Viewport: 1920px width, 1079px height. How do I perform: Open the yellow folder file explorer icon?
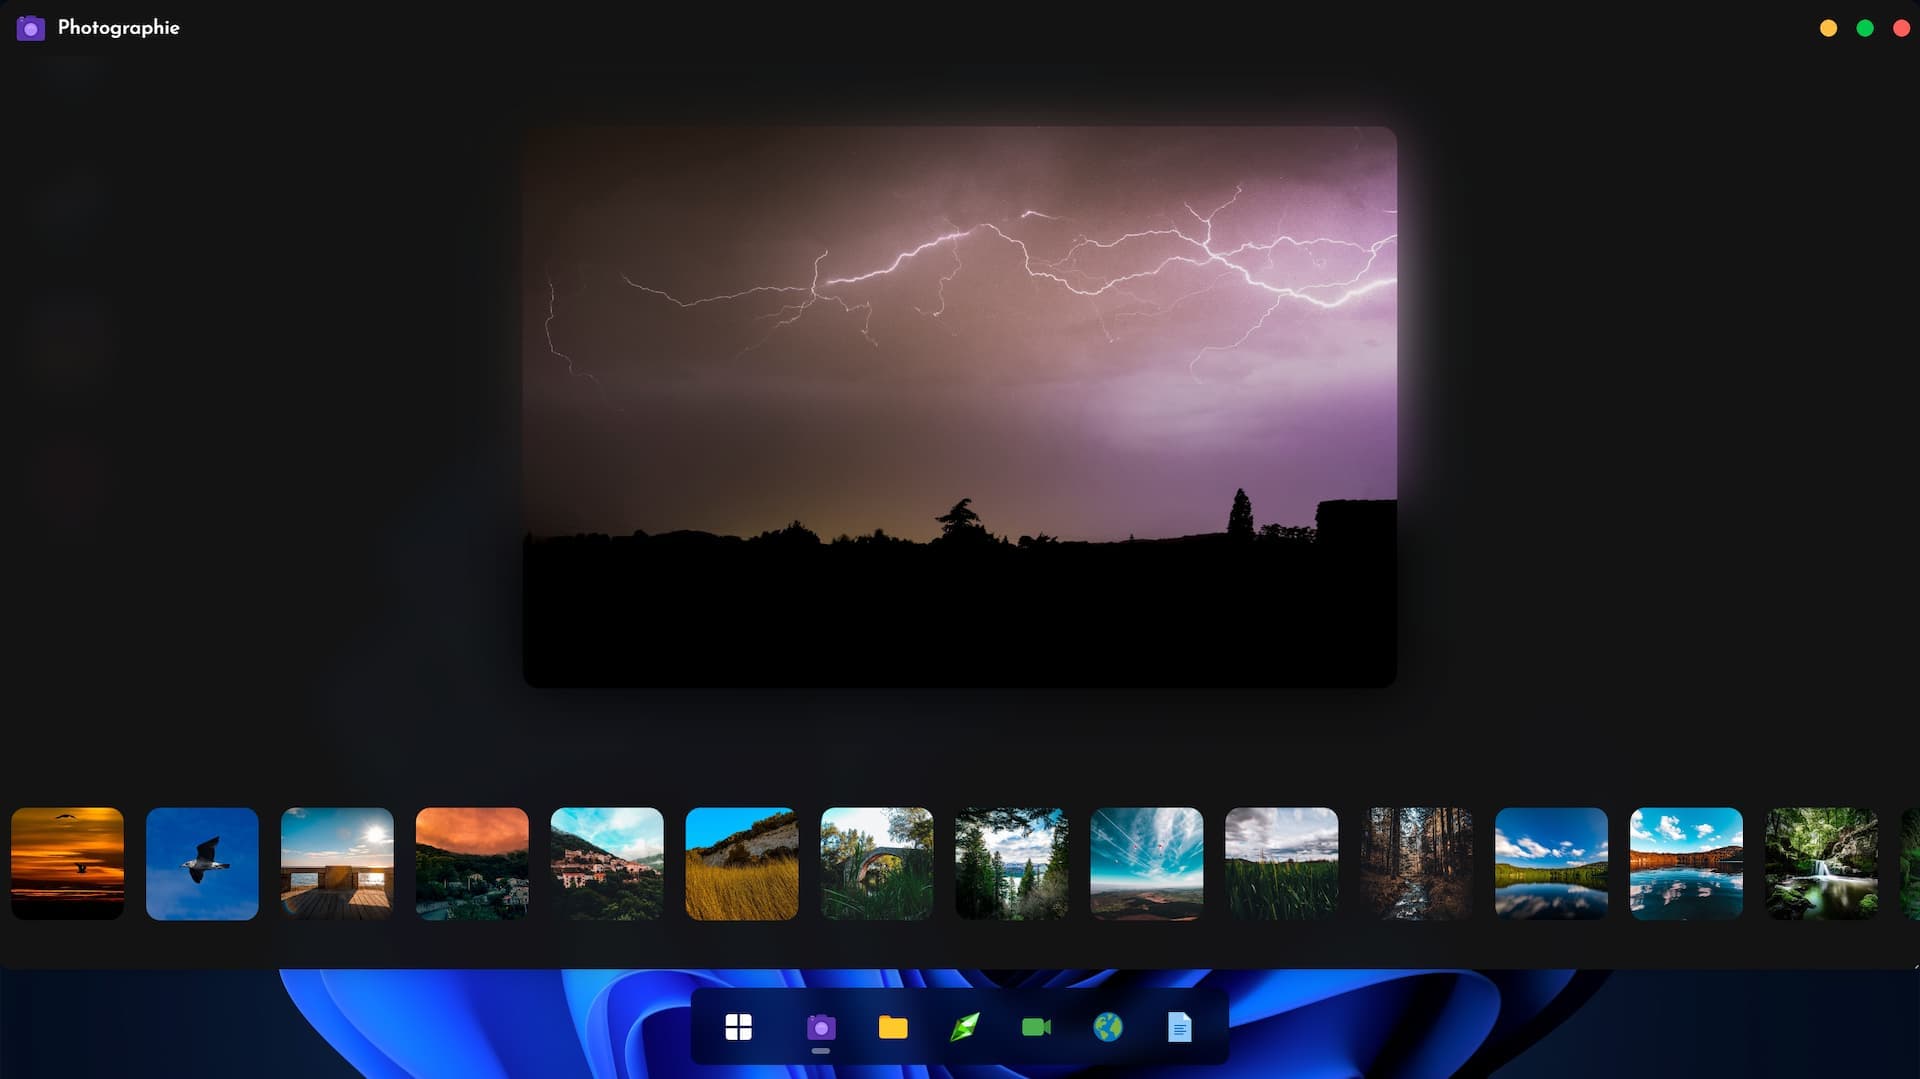tap(893, 1027)
